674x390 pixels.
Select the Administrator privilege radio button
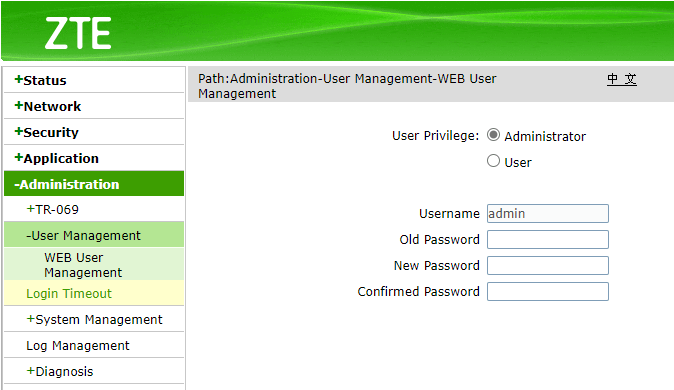[x=493, y=135]
